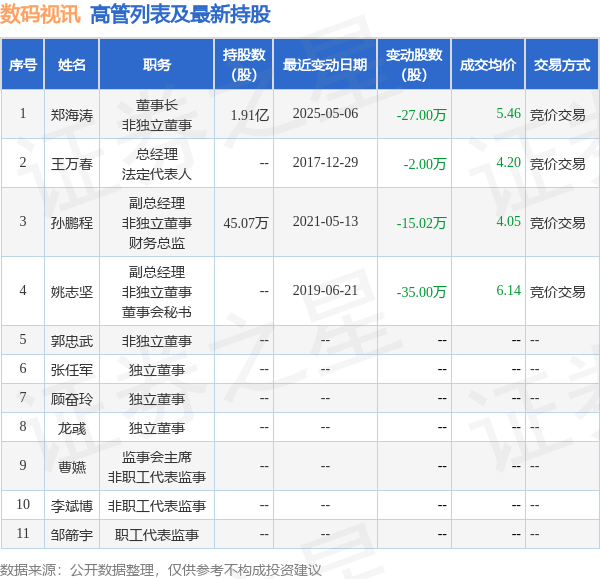Viewport: 600px width, 579px height.
Task: Click the name 邹箭宇
Action: point(72,535)
